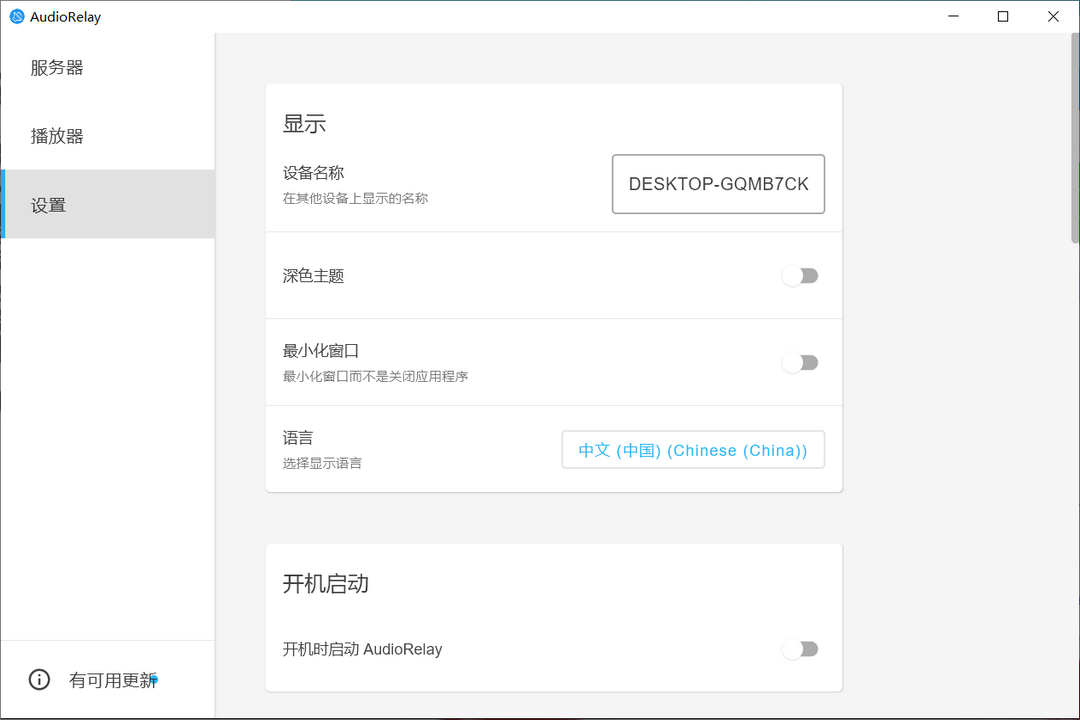Switch to the 播放器 section
1080x720 pixels.
pos(56,135)
